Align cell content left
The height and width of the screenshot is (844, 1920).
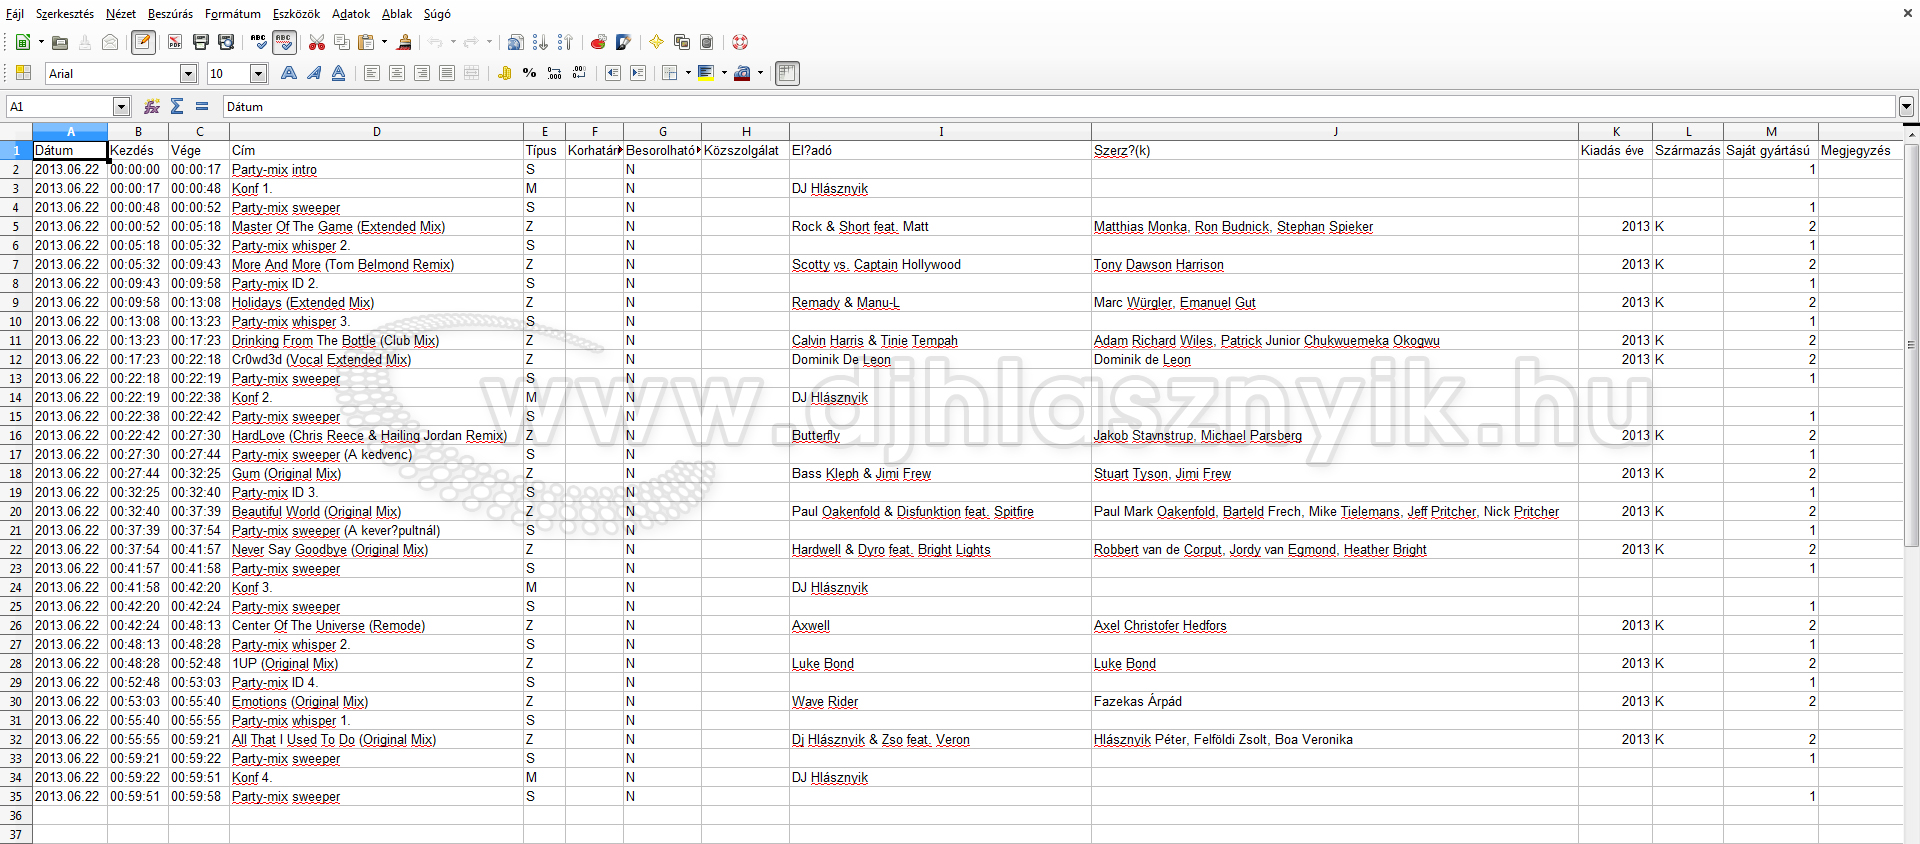coord(372,73)
